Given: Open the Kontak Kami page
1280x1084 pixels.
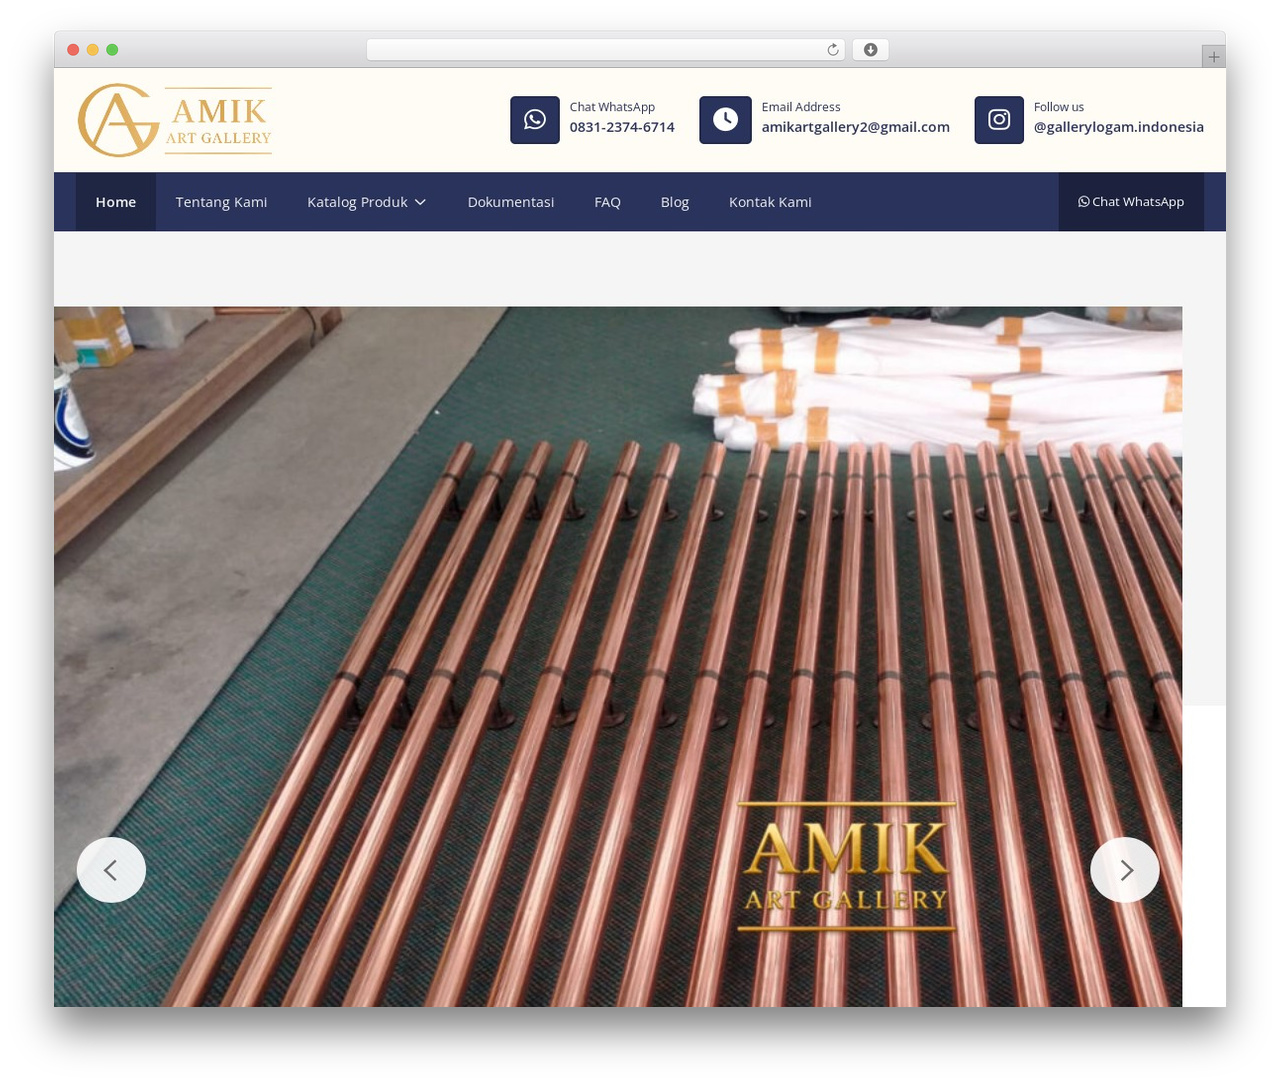Looking at the screenshot, I should [x=770, y=202].
